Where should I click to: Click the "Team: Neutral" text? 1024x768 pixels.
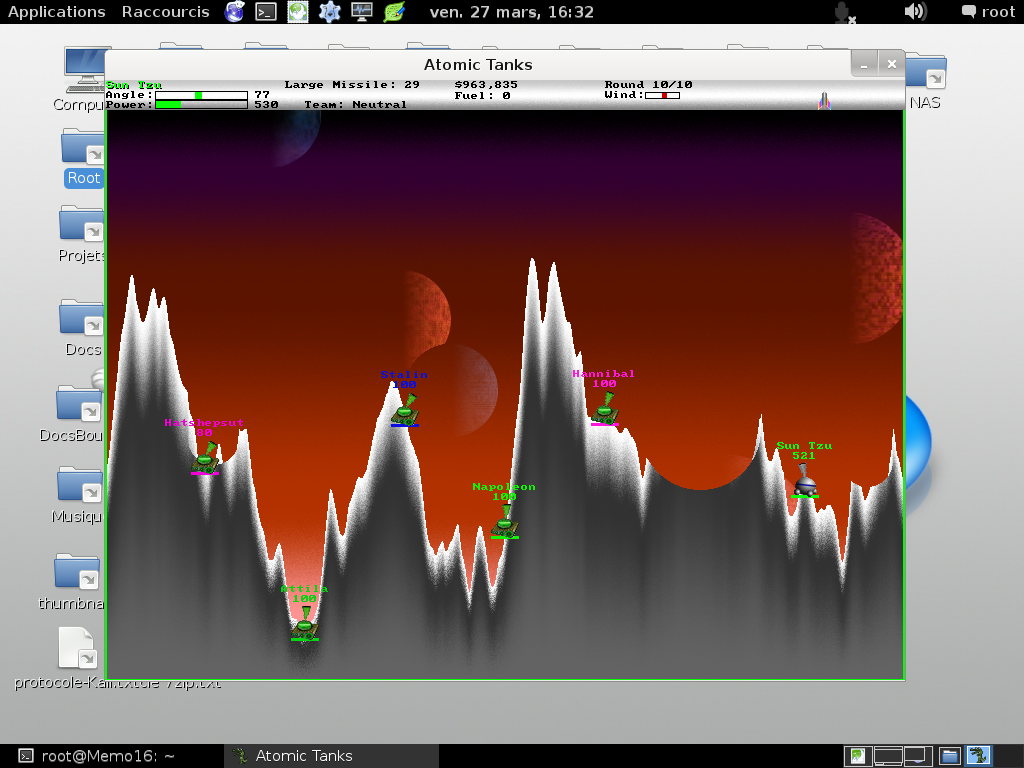[355, 104]
